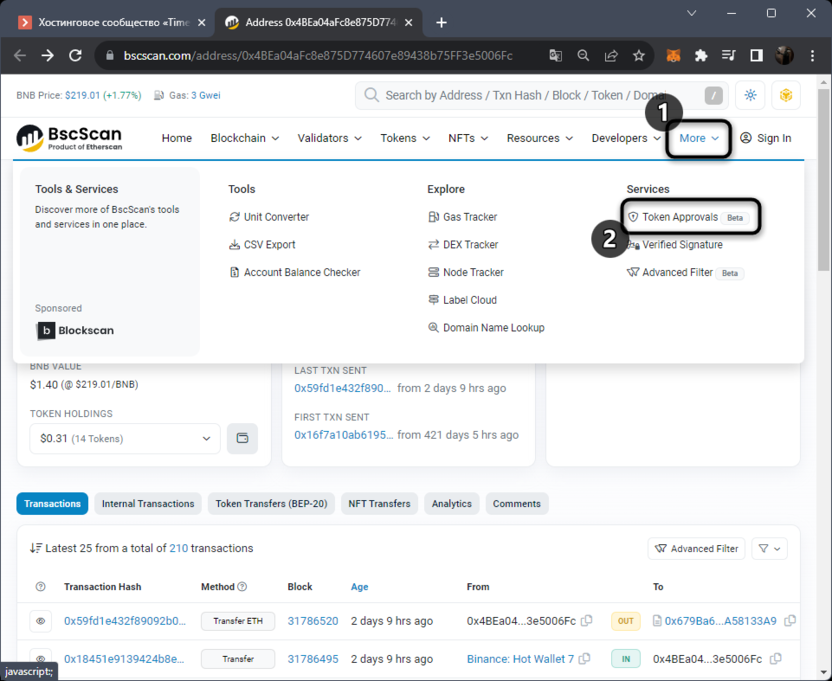
Task: Click the wallet icon beside token holdings
Action: (x=242, y=438)
